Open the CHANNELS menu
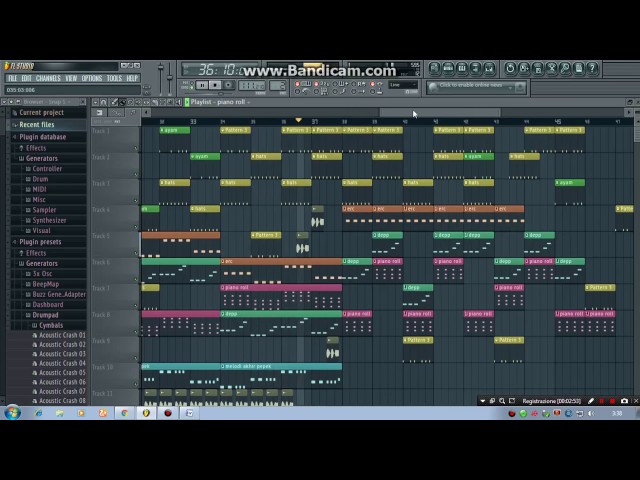Screen dimensions: 640x480 coord(48,78)
